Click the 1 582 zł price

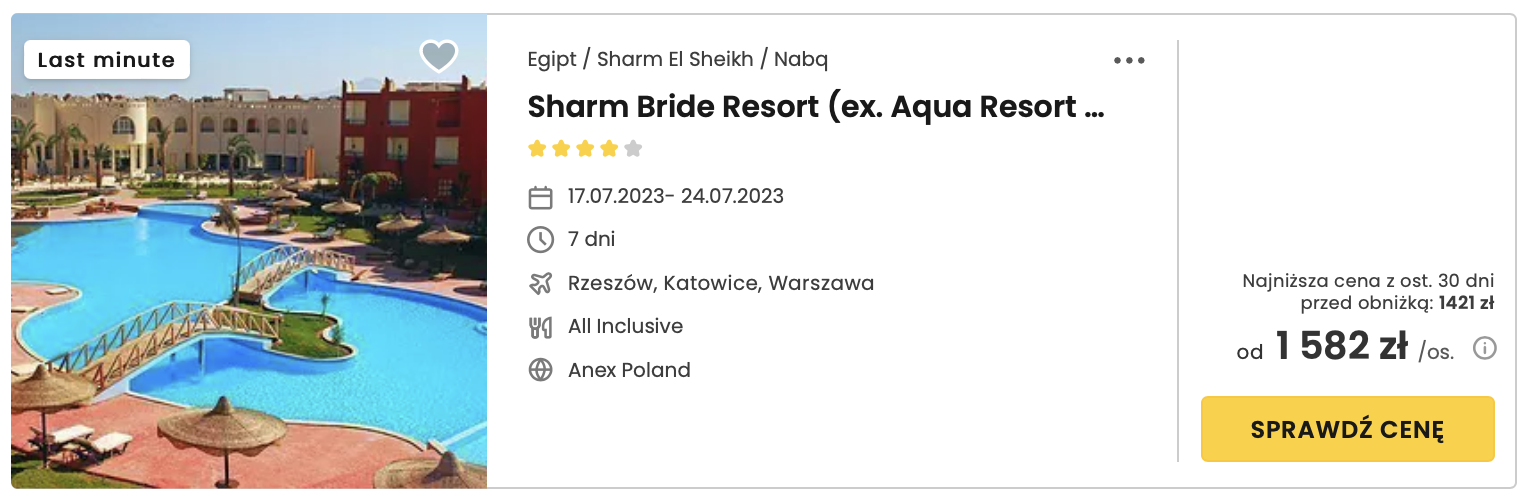click(x=1341, y=347)
